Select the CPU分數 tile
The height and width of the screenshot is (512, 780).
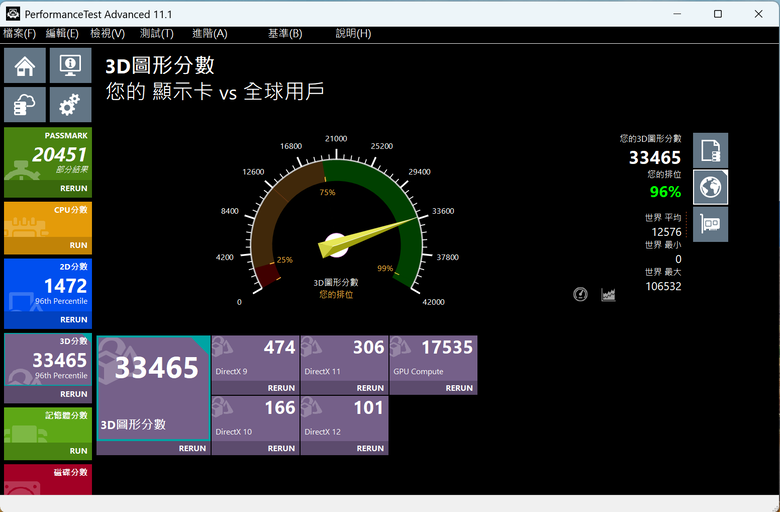pyautogui.click(x=48, y=220)
